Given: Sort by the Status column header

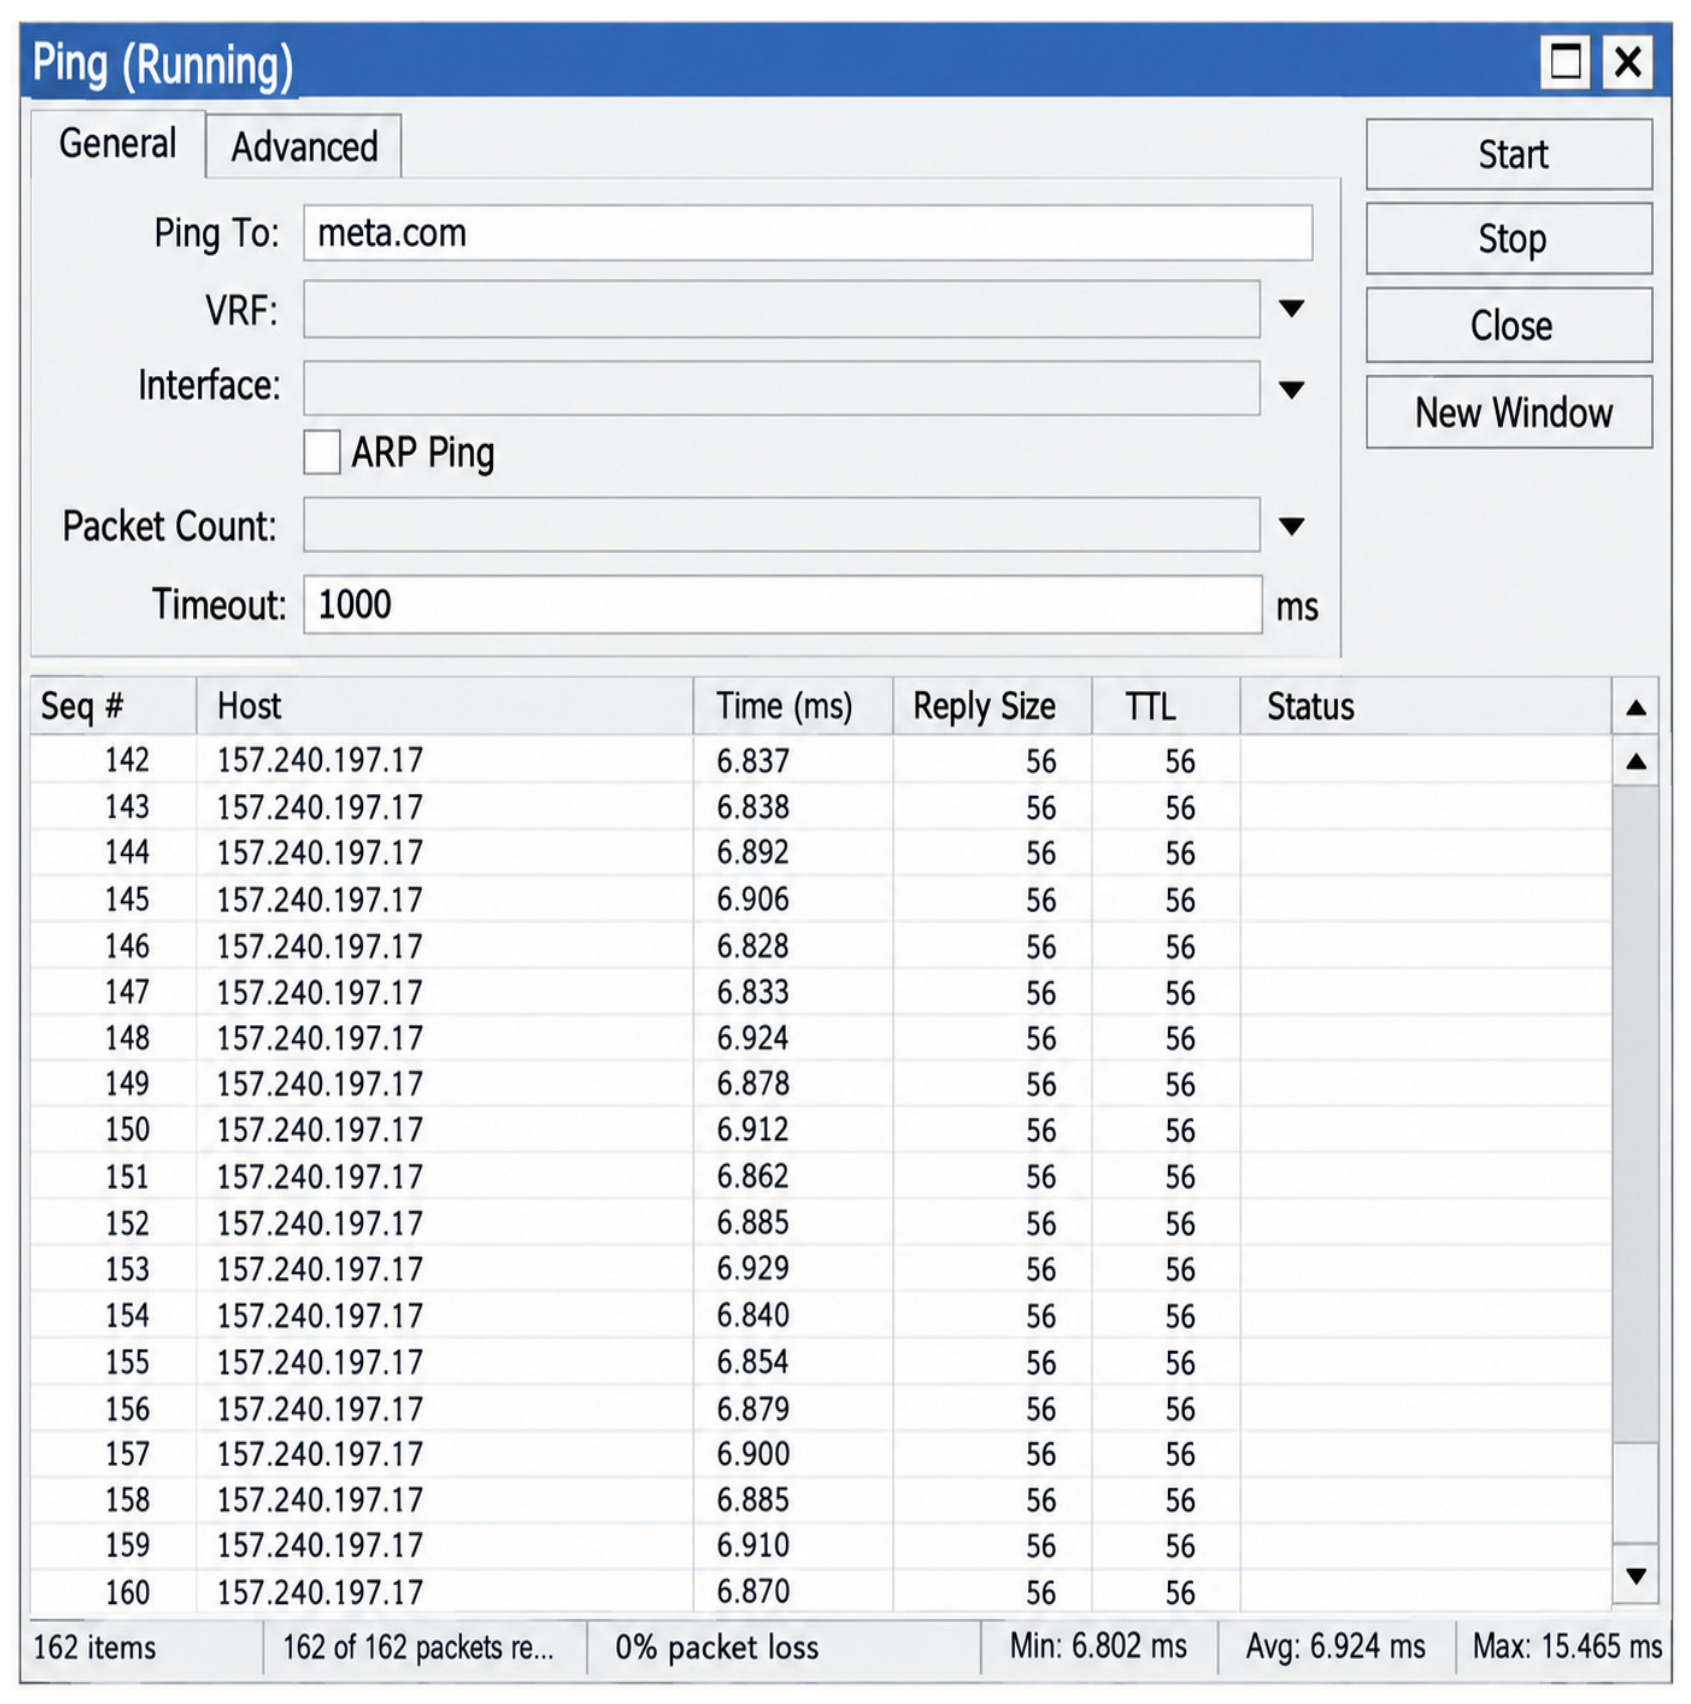Looking at the screenshot, I should (1426, 706).
